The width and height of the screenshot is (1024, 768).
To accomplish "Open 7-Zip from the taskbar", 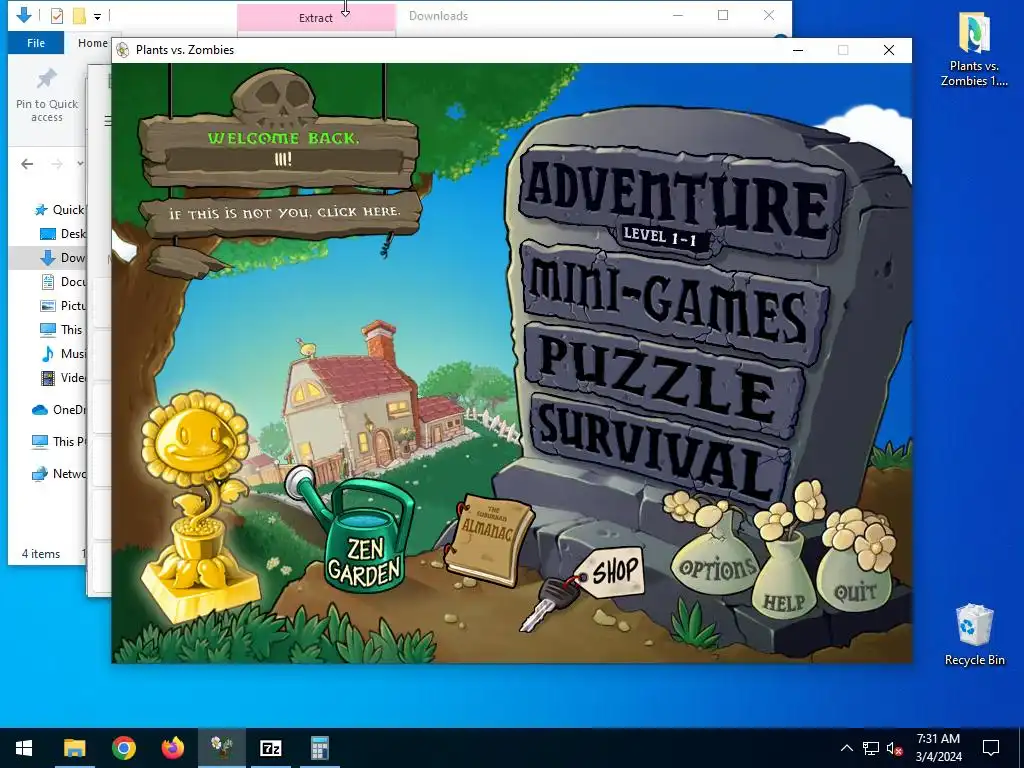I will coord(270,748).
